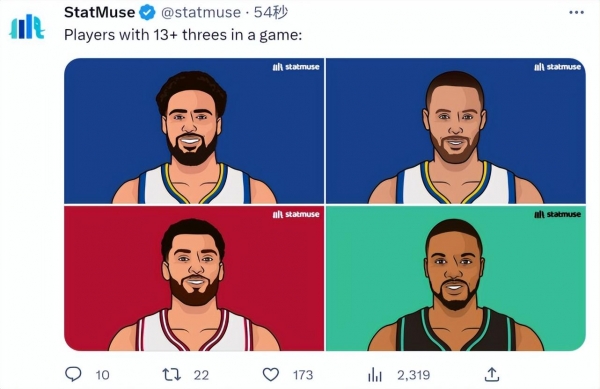The height and width of the screenshot is (389, 600).
Task: Click the 22 retweets count
Action: coord(201,375)
